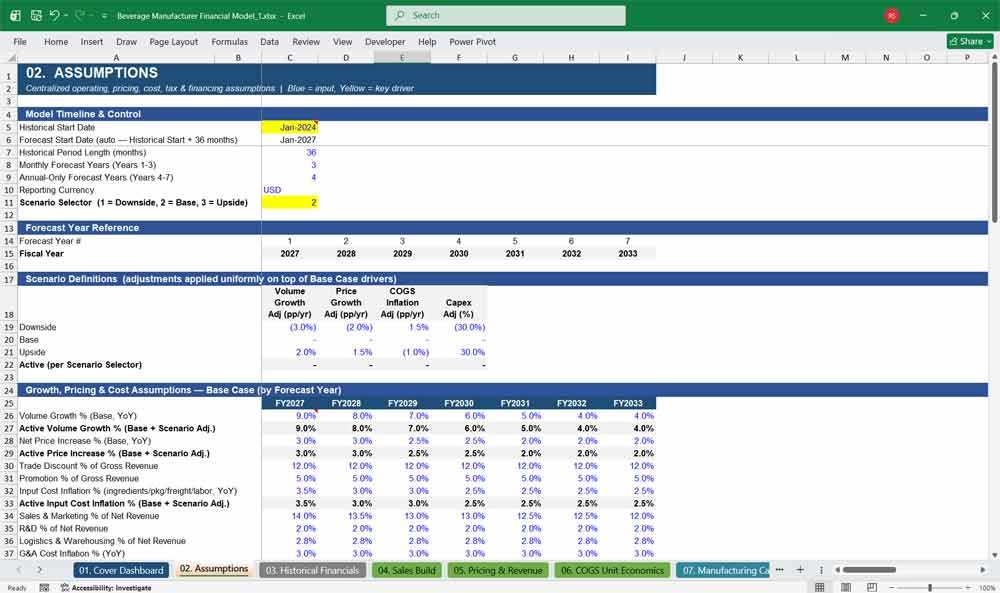Switch to 03. Historical Financials sheet
The height and width of the screenshot is (593, 1000).
[312, 570]
